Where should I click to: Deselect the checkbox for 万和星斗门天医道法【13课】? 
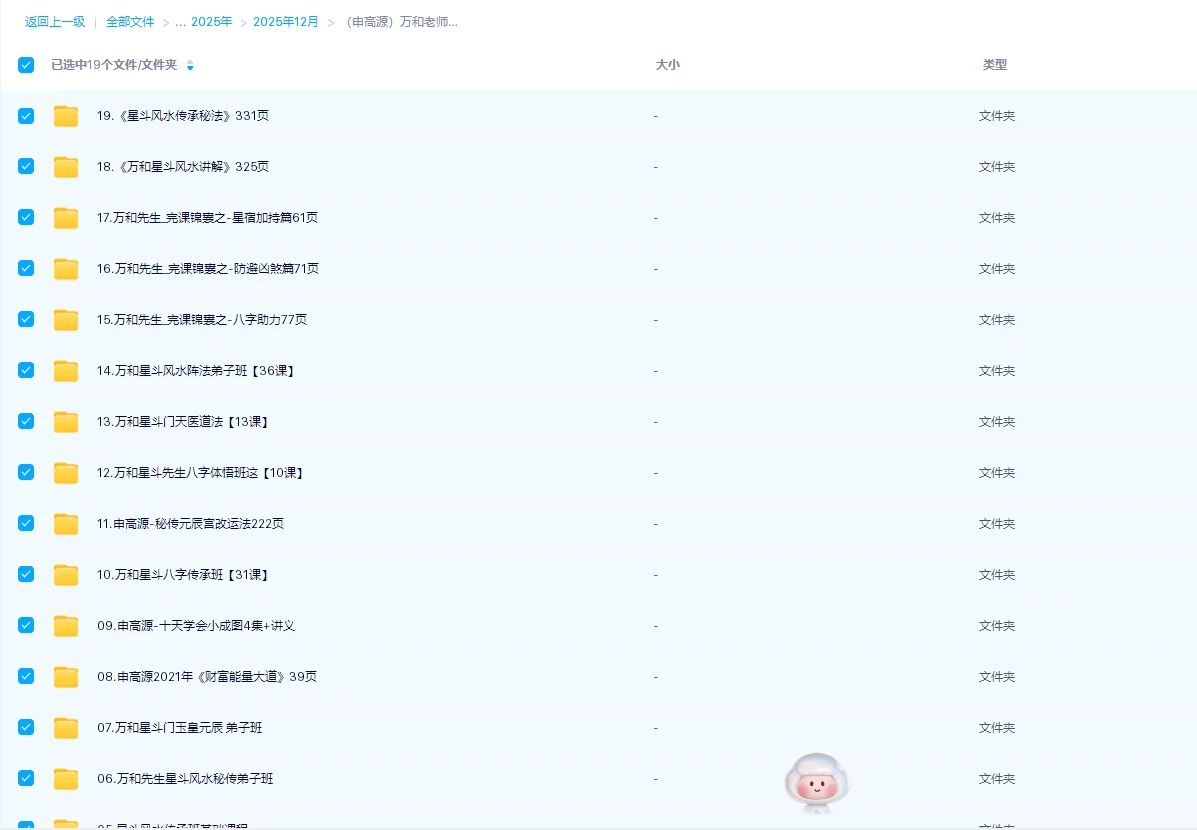[25, 421]
